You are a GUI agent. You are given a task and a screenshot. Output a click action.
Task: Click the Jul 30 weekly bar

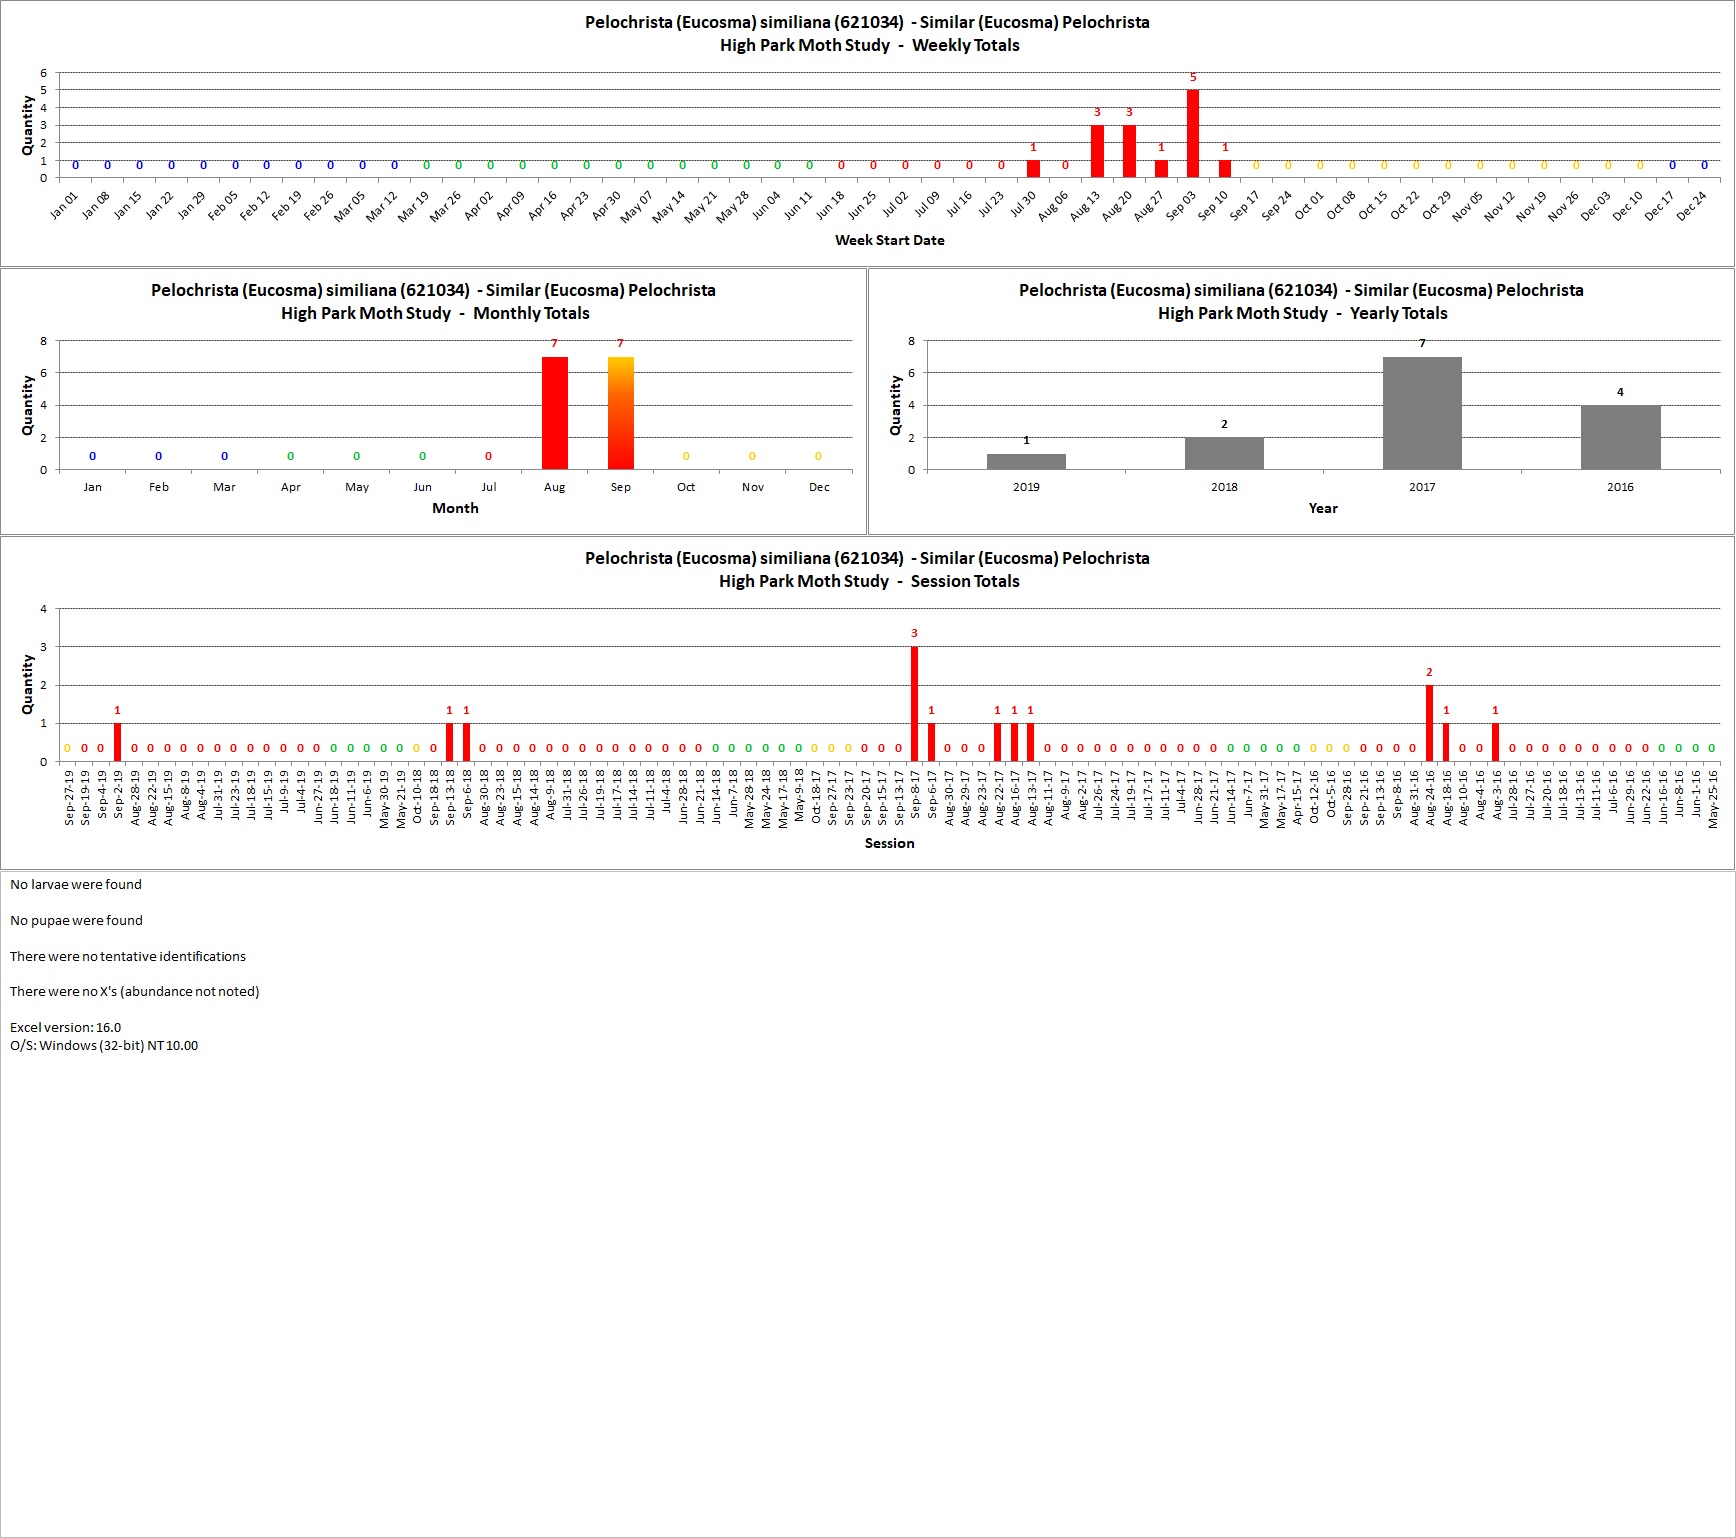point(1033,169)
